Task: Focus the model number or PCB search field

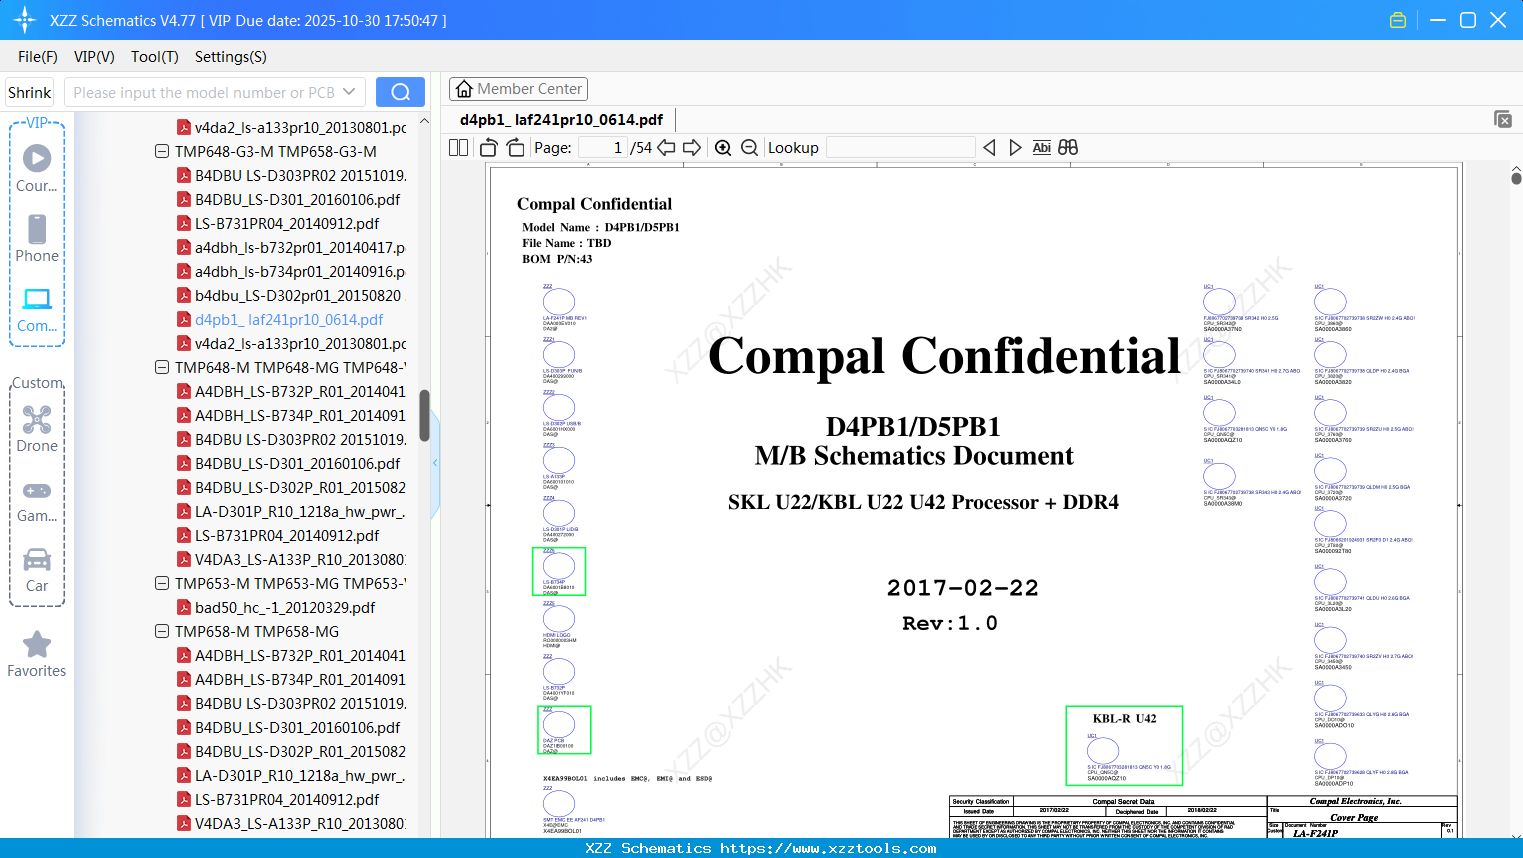Action: click(202, 92)
